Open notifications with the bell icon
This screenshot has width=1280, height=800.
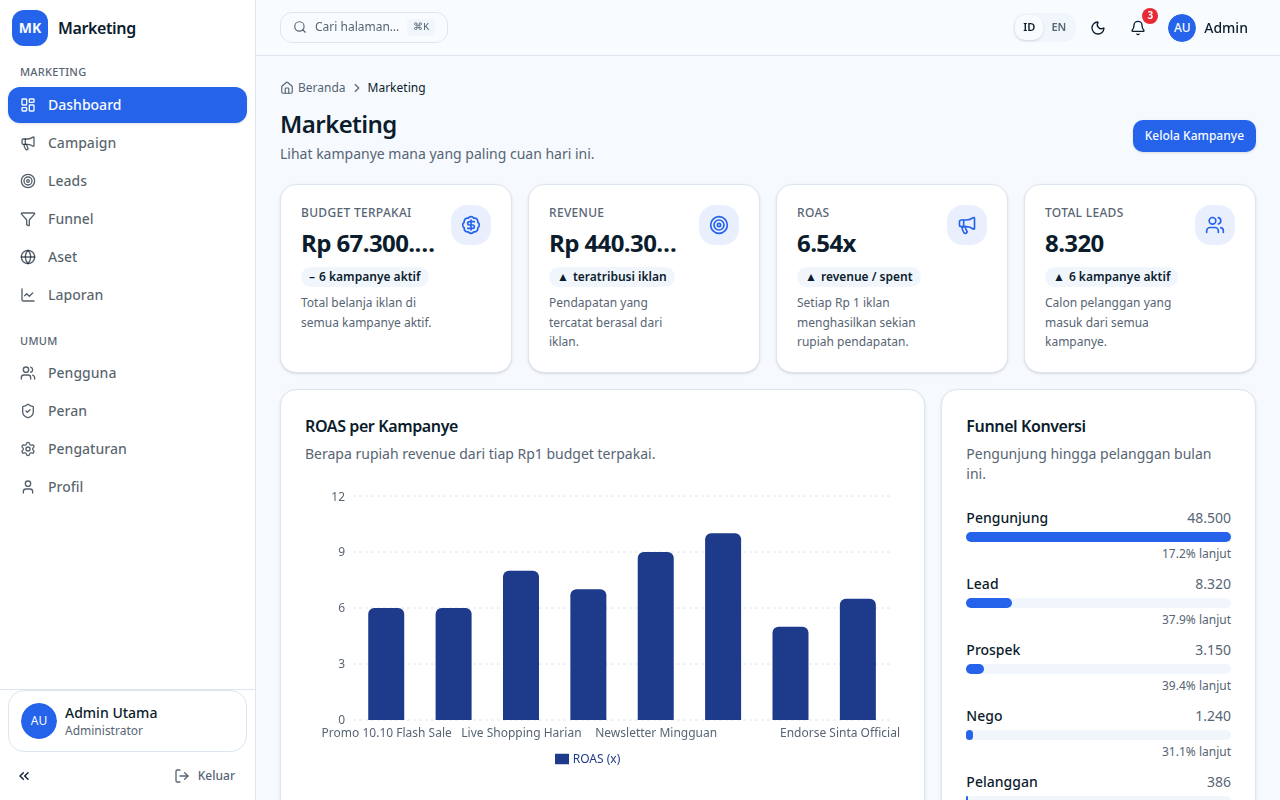point(1138,28)
